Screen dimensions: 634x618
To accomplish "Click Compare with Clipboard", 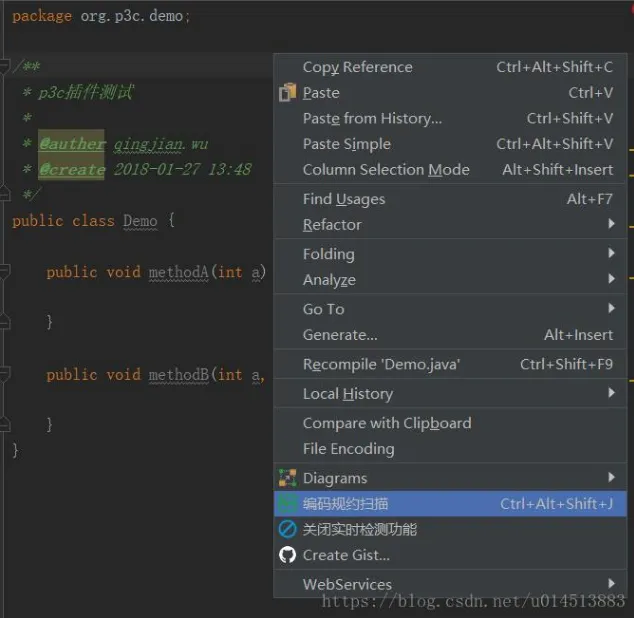I will coord(386,423).
